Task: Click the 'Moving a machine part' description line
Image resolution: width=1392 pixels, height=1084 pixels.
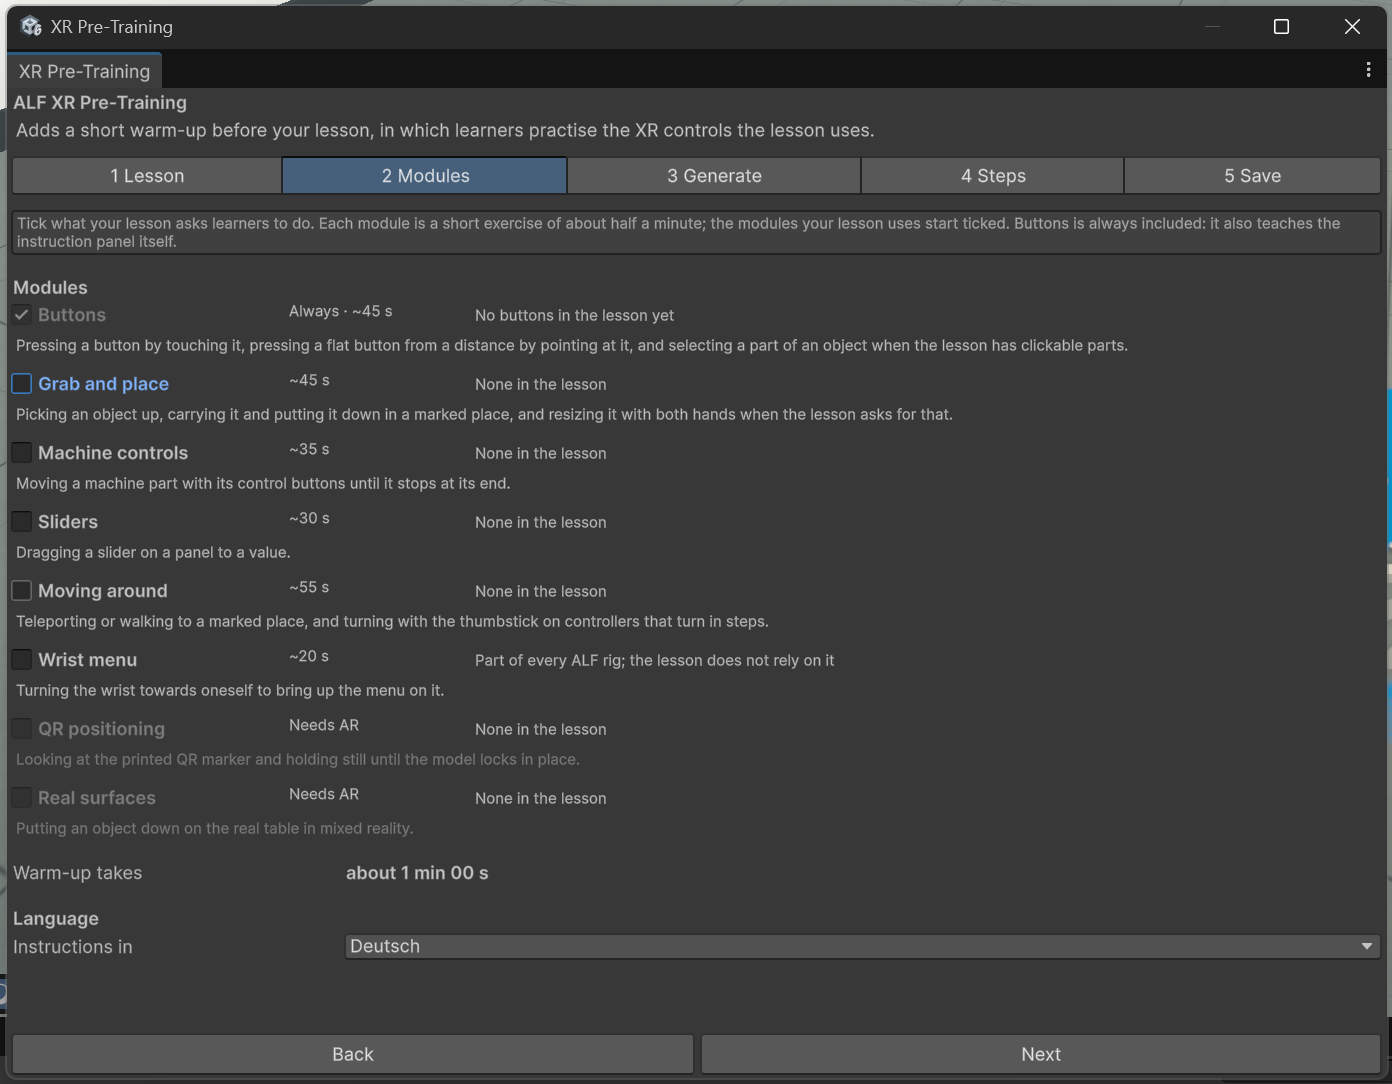Action: pos(263,483)
